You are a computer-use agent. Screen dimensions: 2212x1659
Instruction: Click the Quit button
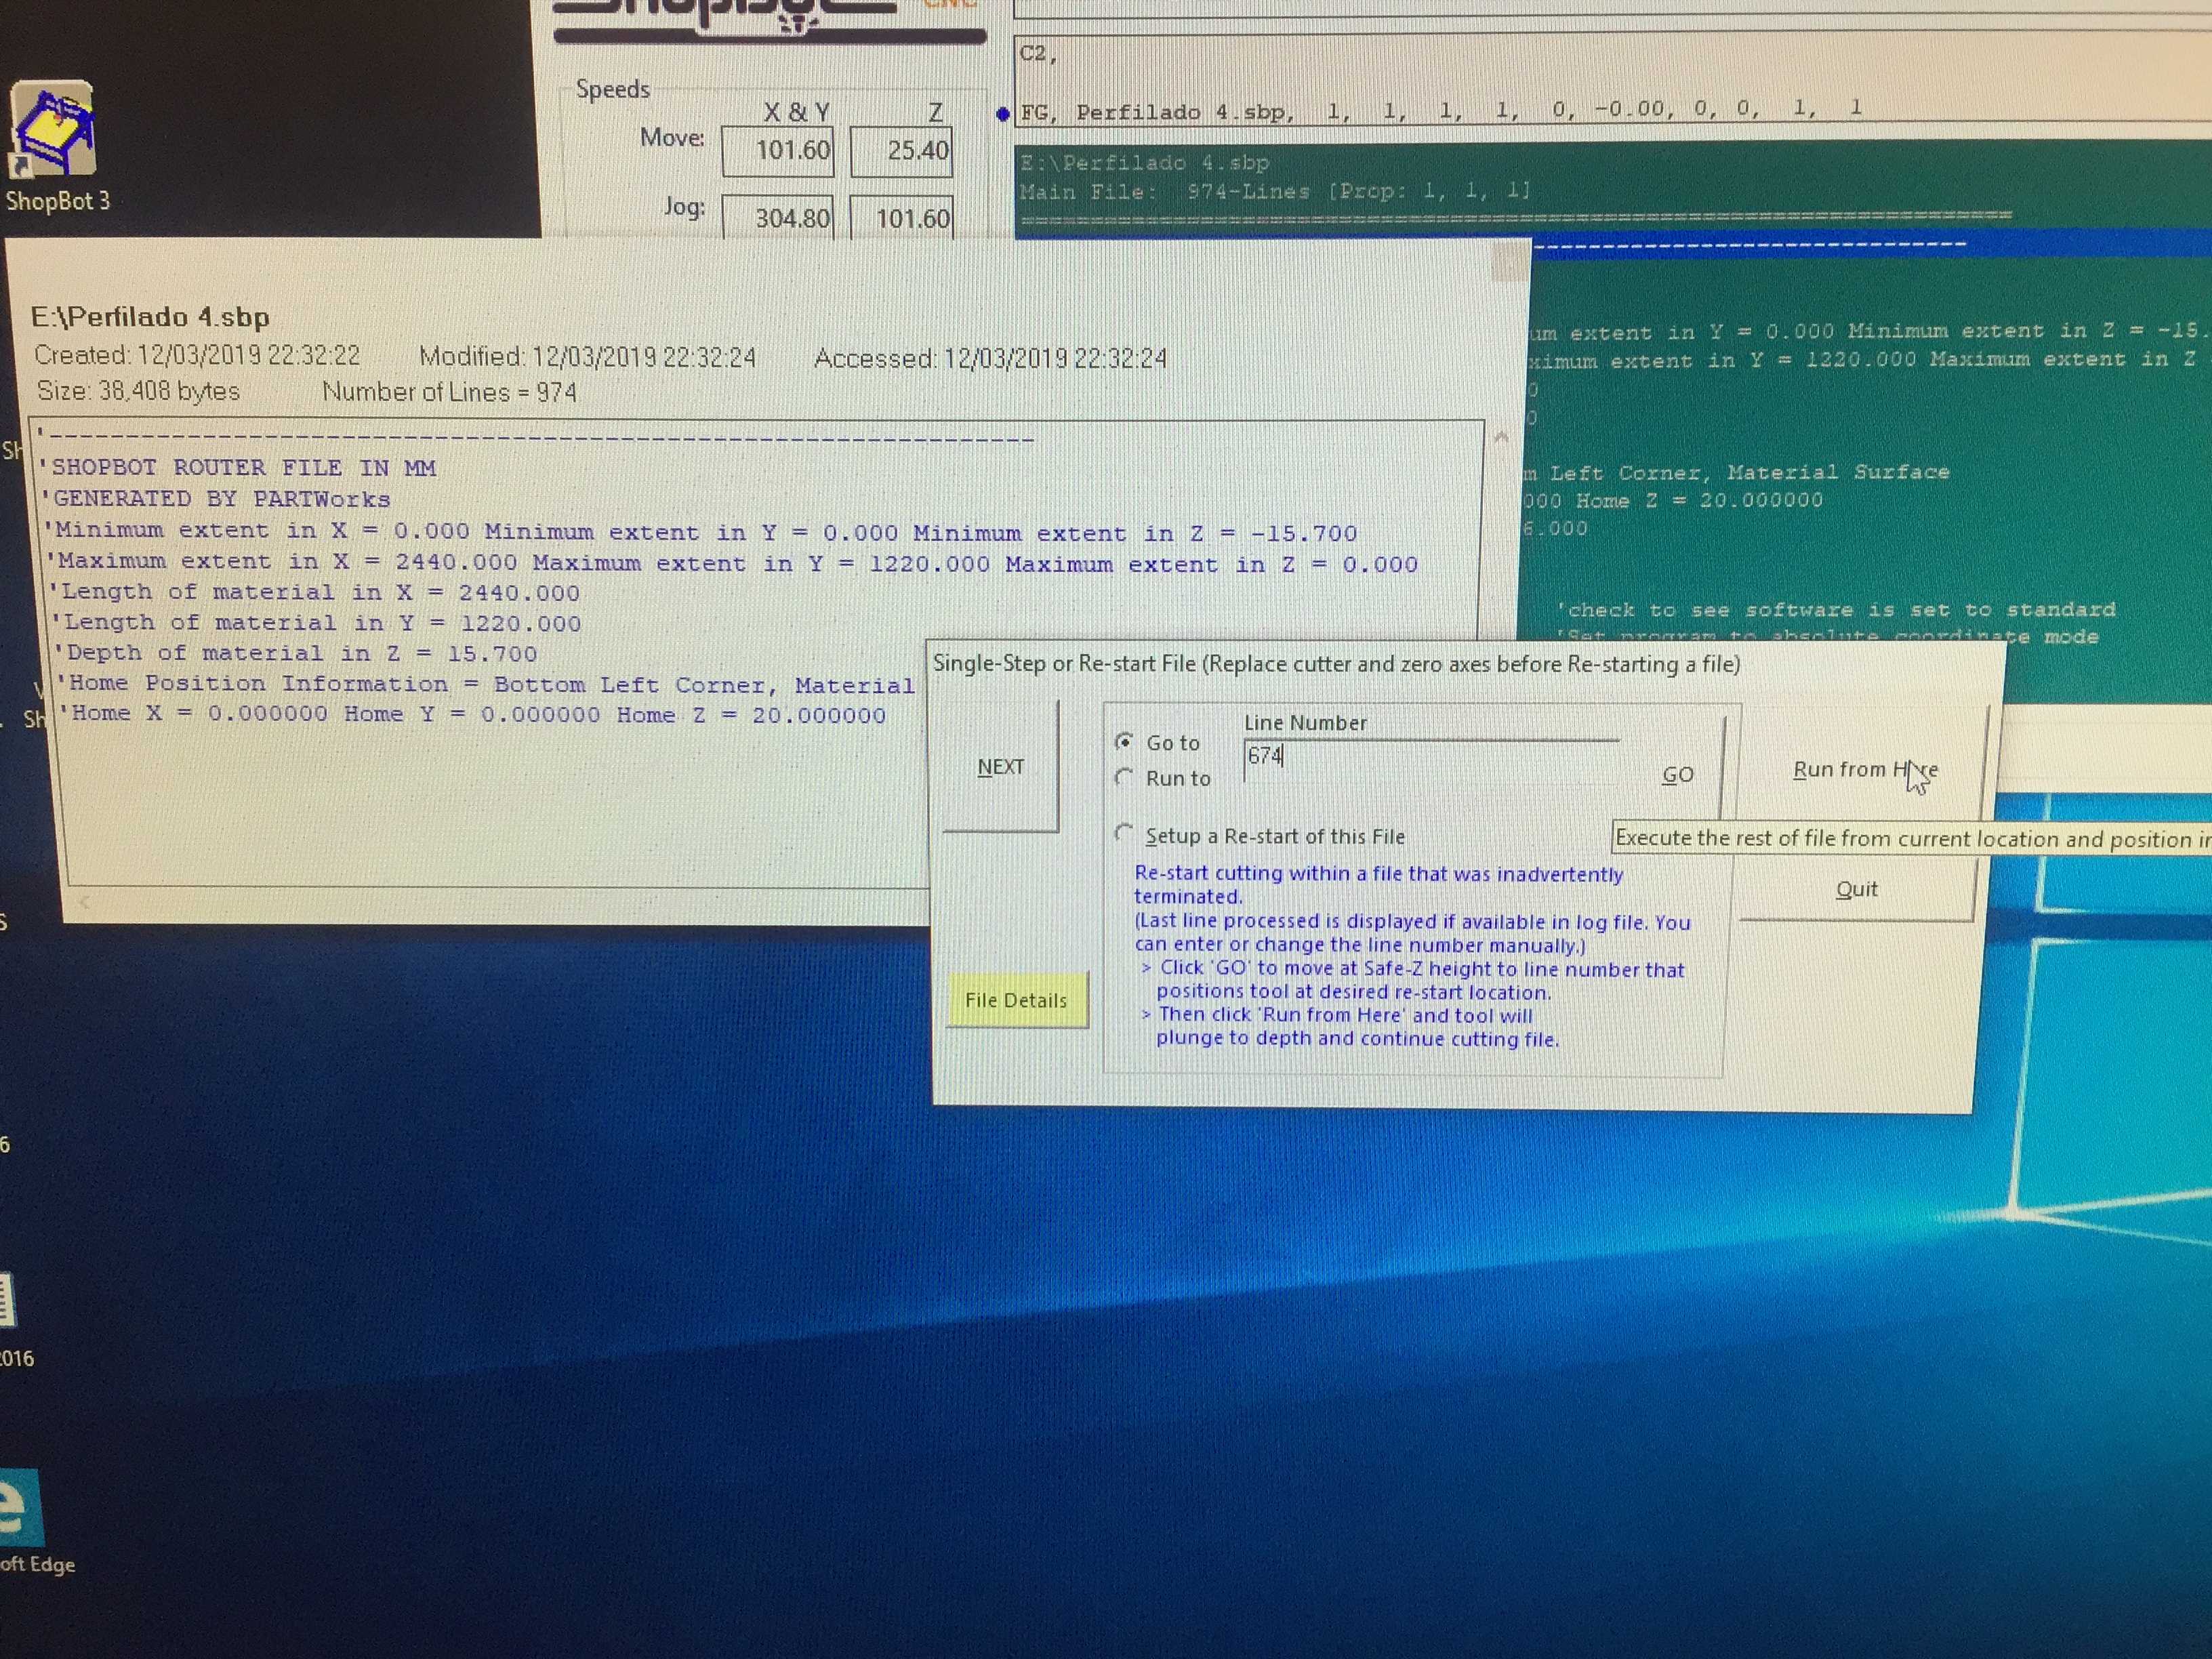coord(1857,889)
